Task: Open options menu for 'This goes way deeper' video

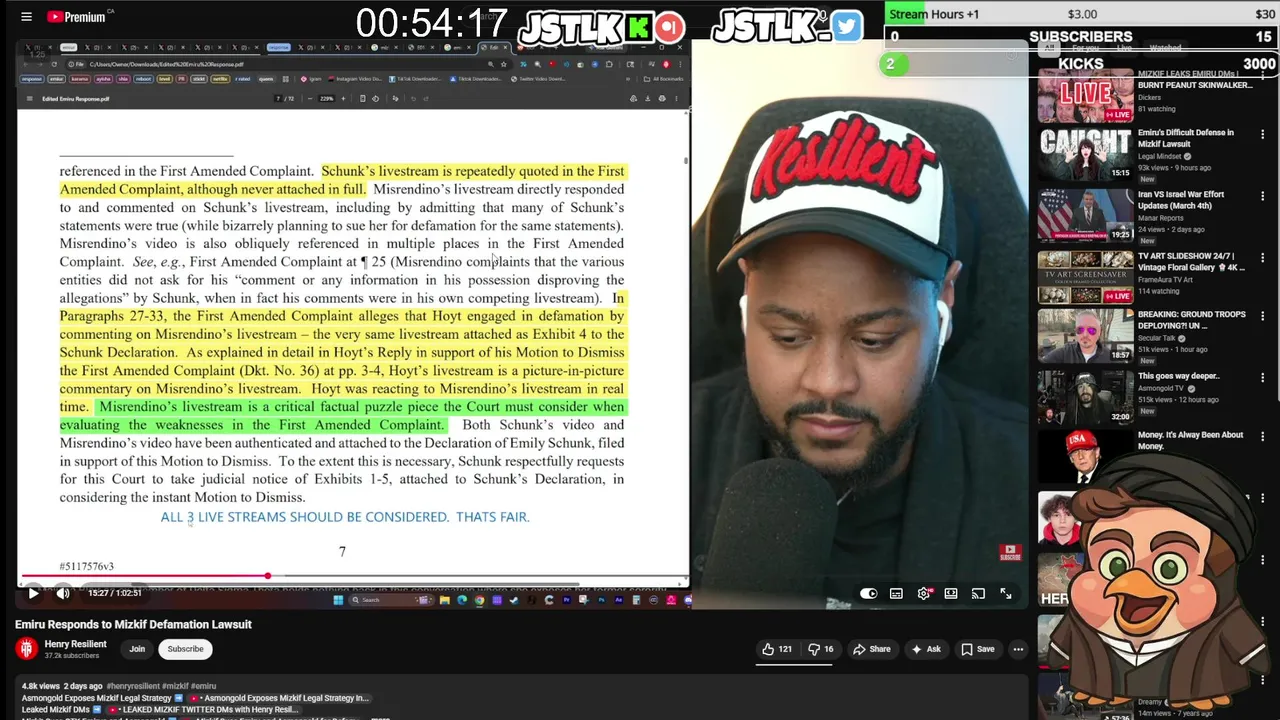Action: 1262,378
